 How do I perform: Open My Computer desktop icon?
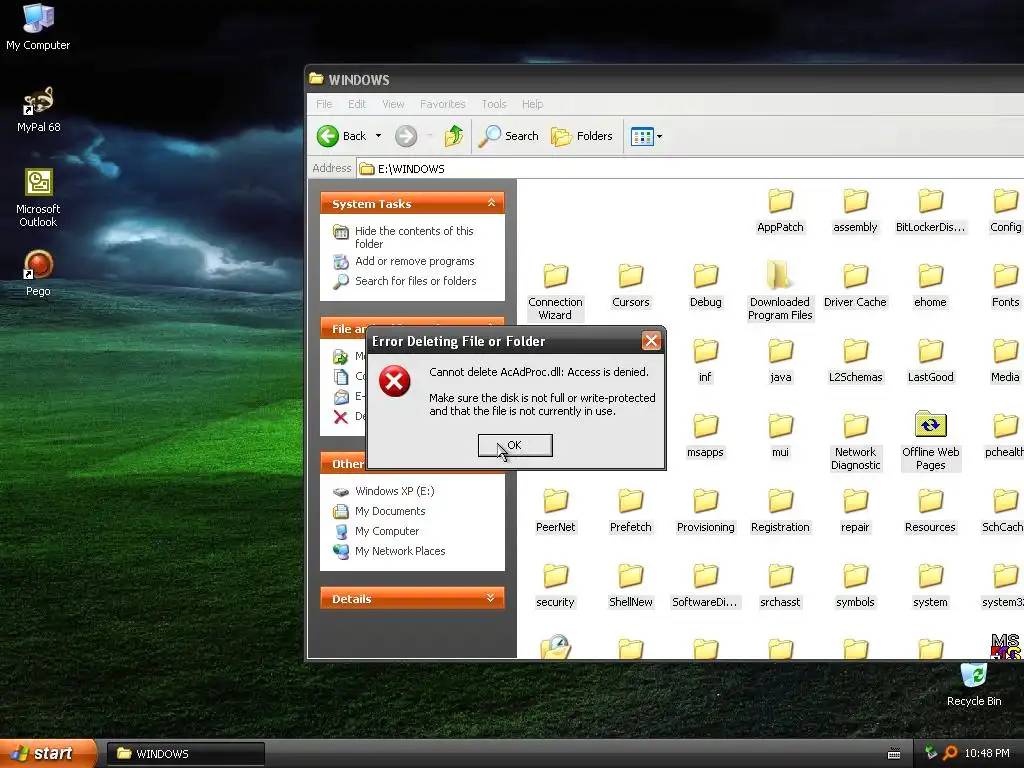[38, 27]
